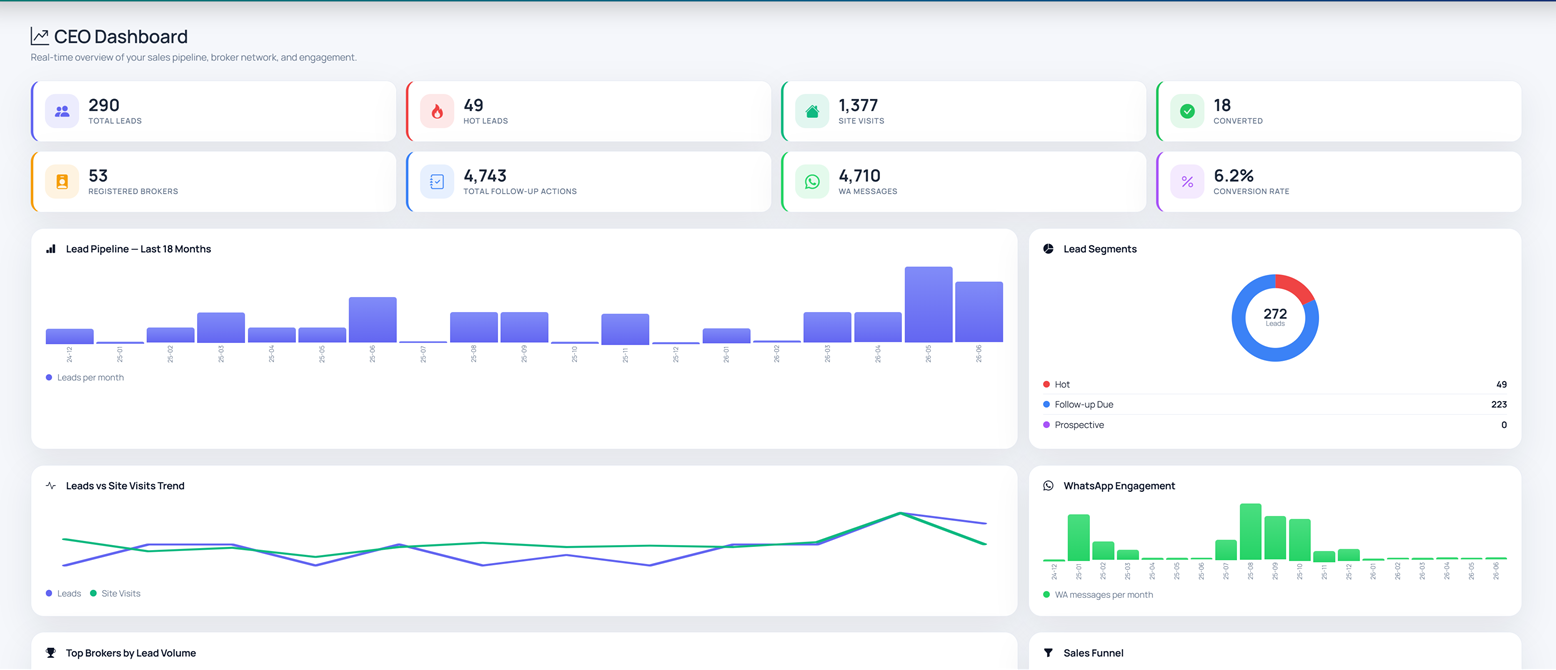Click the Follow-up Due count 223

[x=1498, y=405]
